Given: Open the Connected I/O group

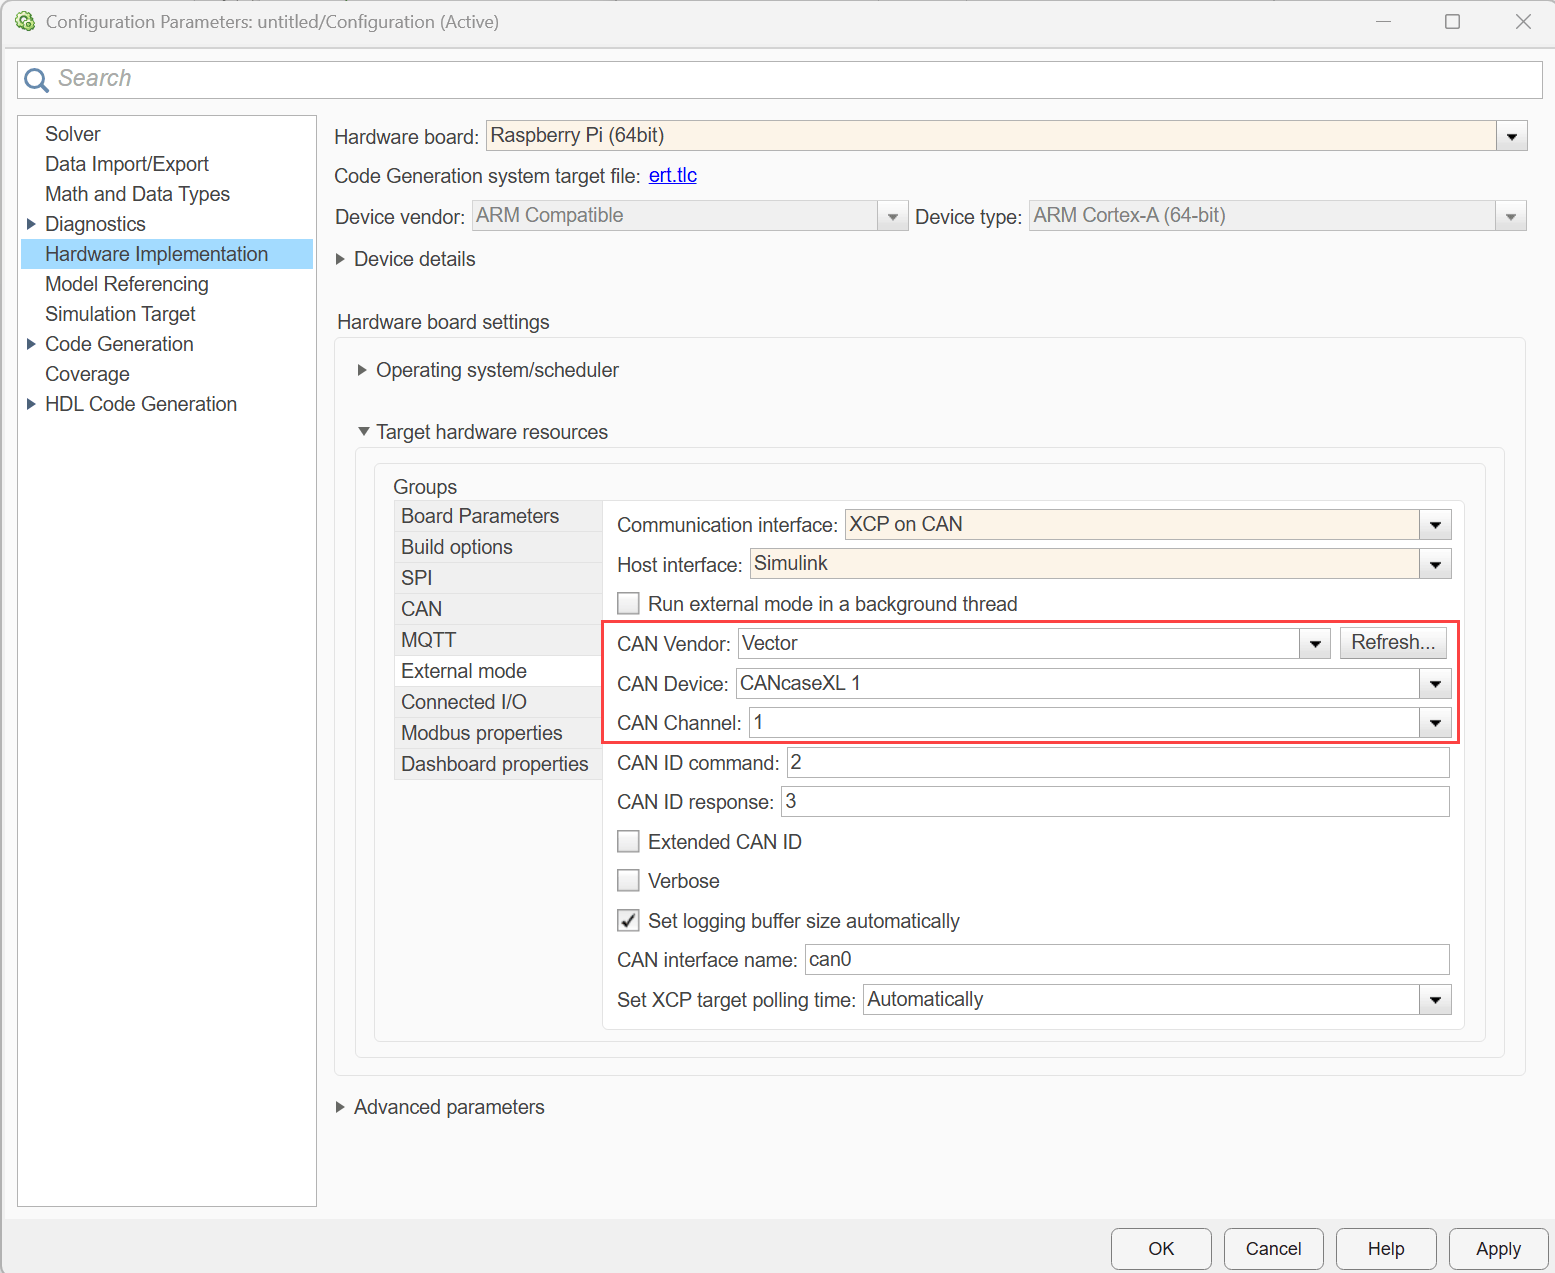Looking at the screenshot, I should click(x=498, y=702).
